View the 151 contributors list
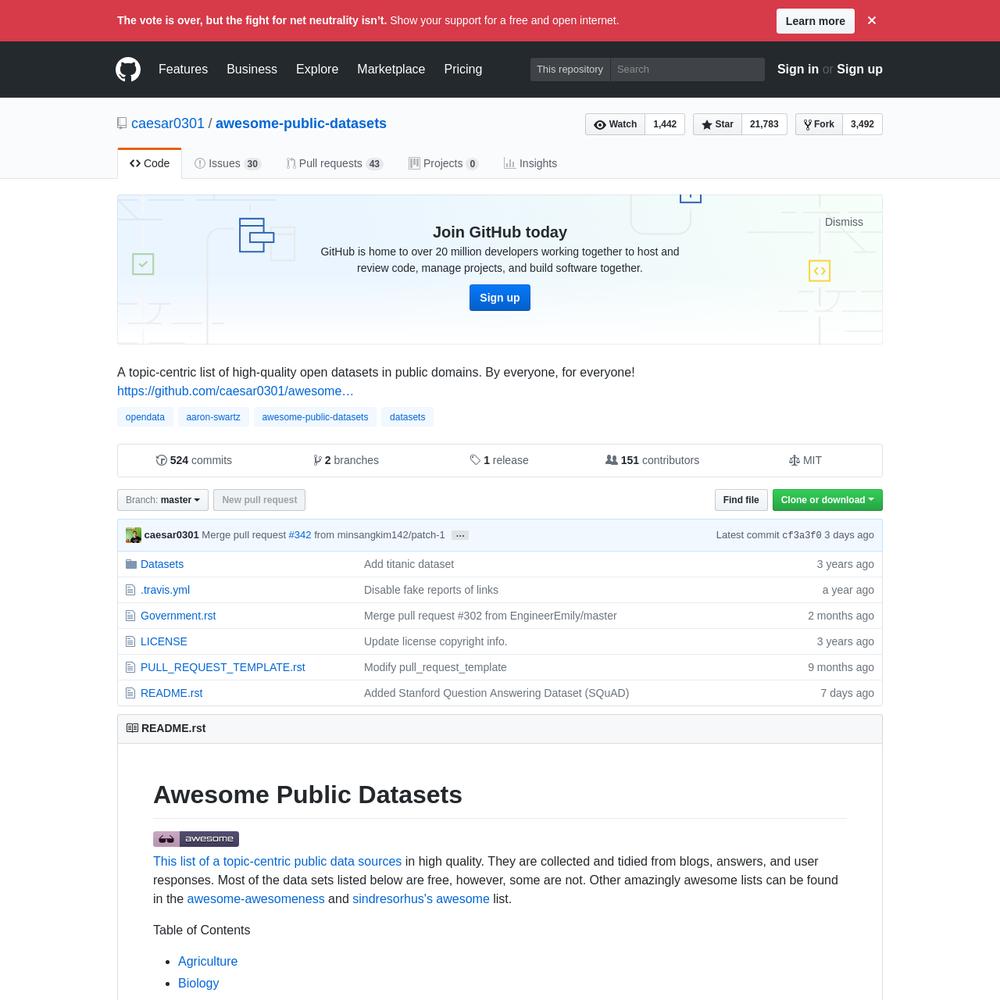 coord(652,460)
